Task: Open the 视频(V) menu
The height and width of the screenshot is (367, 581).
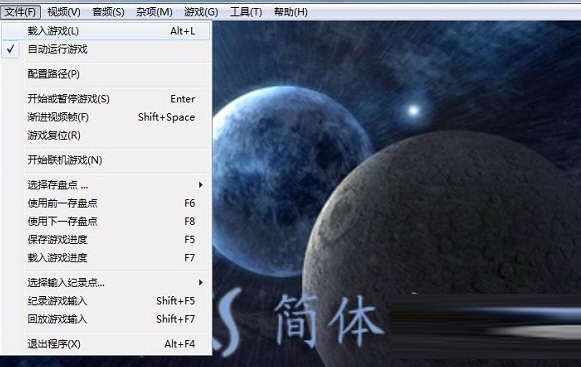Action: (64, 12)
